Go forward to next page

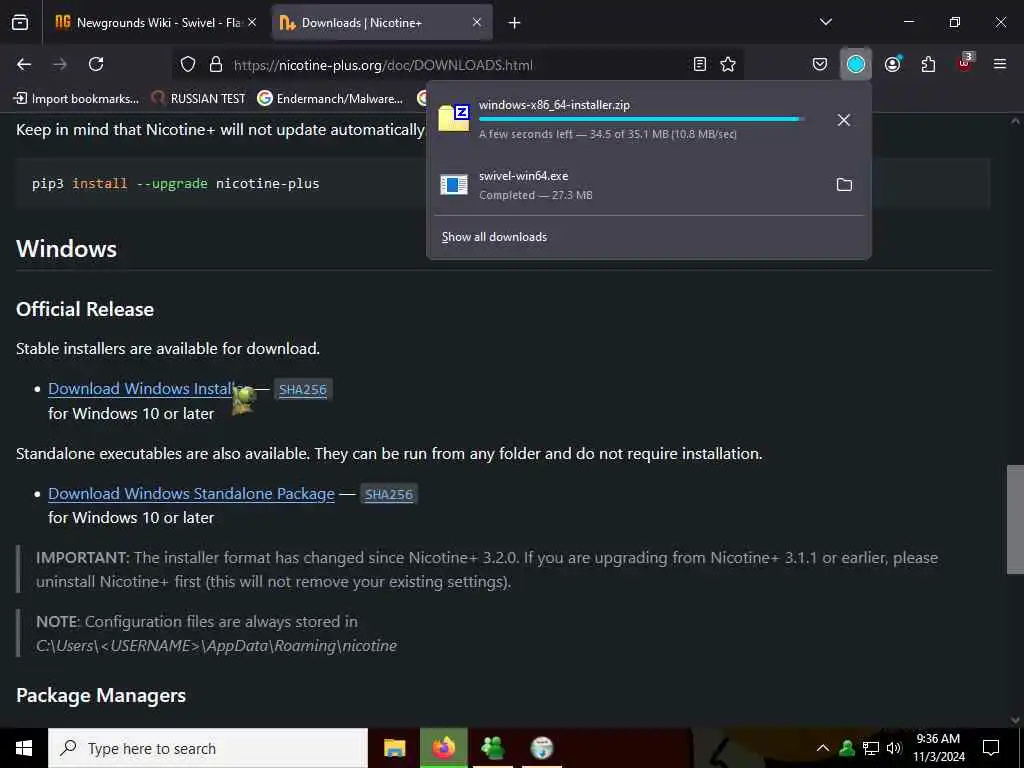click(x=60, y=64)
